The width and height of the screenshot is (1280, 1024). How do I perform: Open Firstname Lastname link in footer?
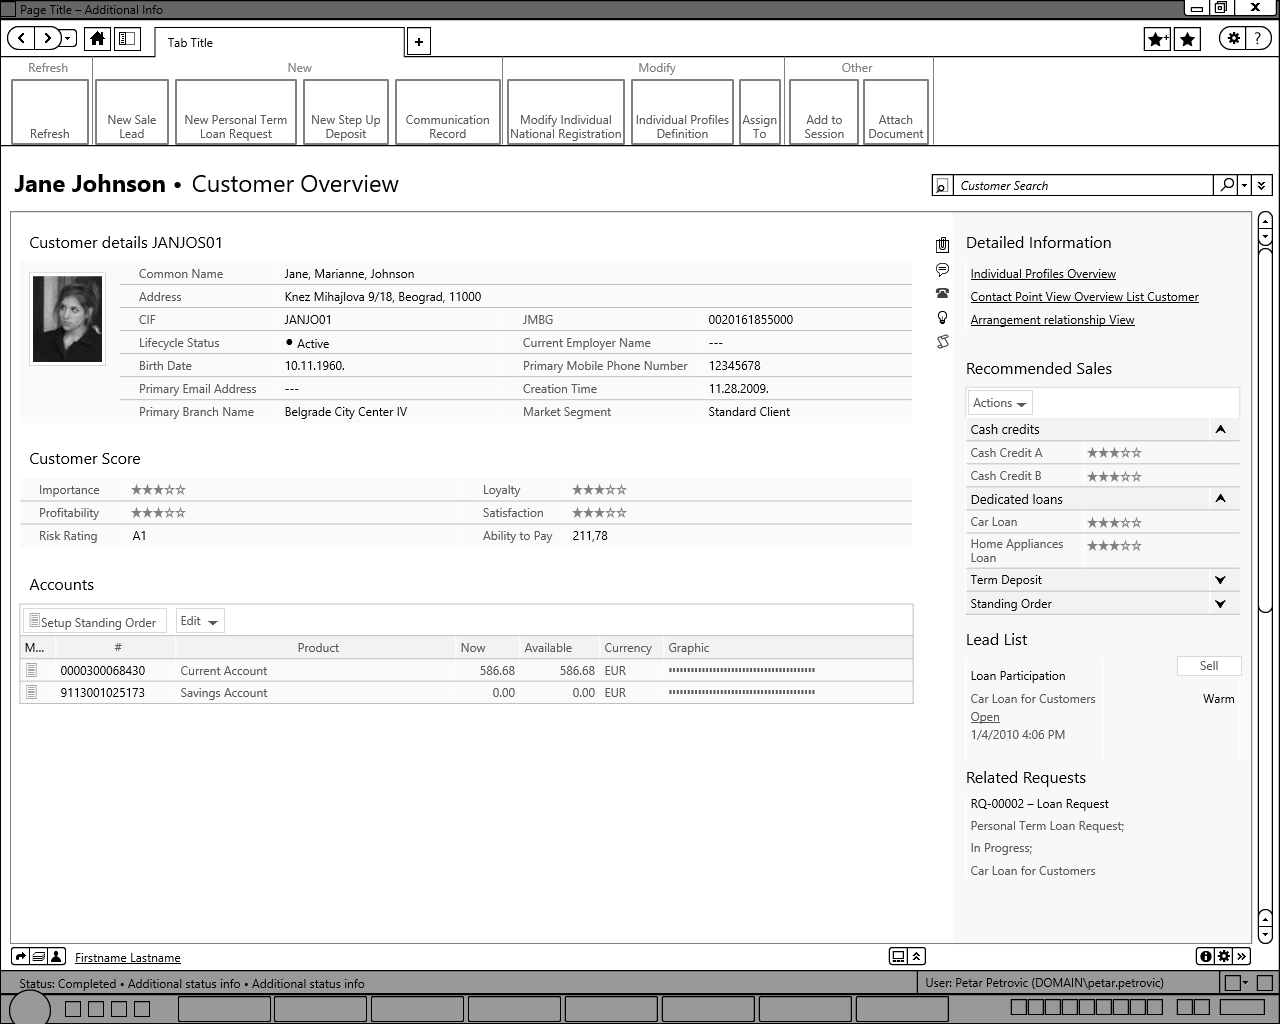click(x=128, y=958)
